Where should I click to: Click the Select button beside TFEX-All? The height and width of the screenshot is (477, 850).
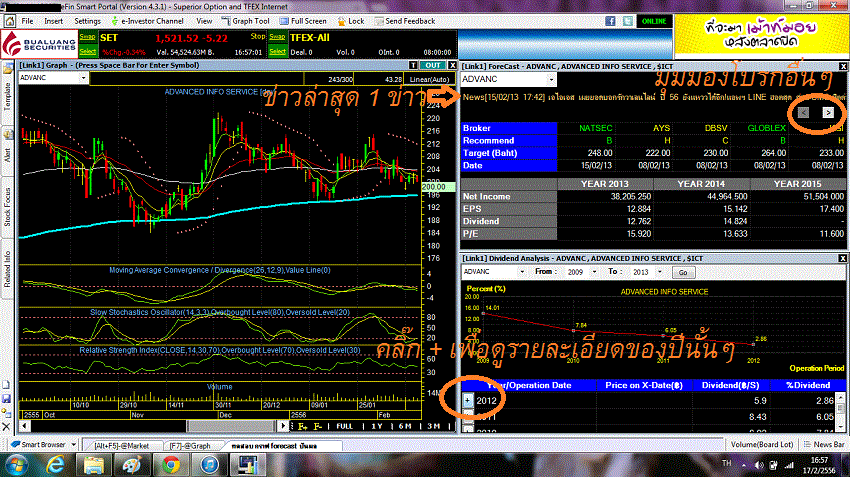click(x=278, y=51)
